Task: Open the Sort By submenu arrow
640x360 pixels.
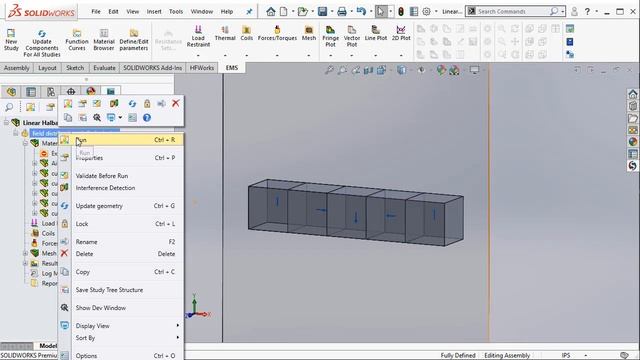Action: [178, 338]
